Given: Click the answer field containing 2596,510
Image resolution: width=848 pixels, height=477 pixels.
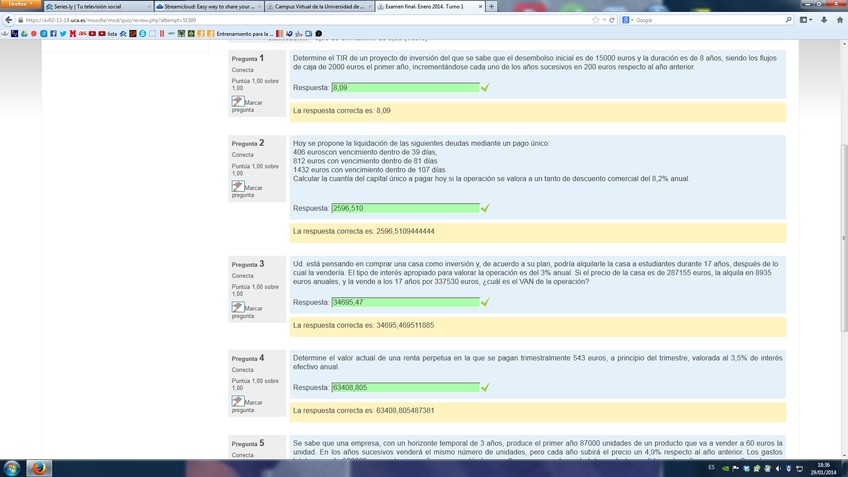Looking at the screenshot, I should (x=406, y=208).
